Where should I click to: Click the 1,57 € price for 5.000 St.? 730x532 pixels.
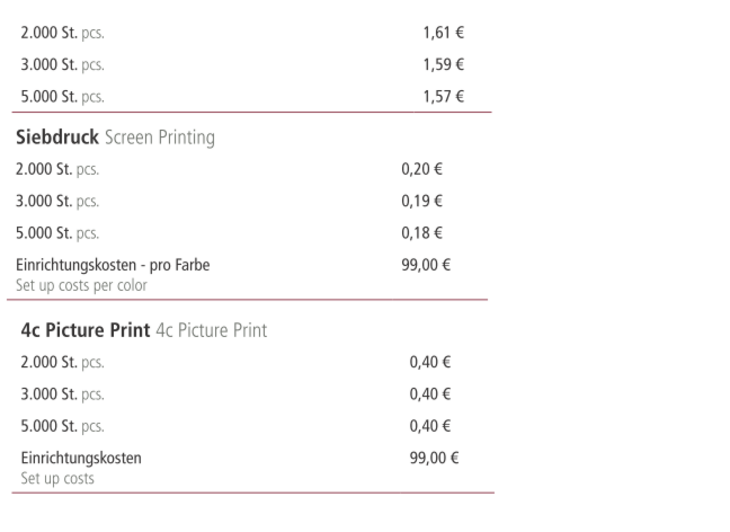click(443, 97)
